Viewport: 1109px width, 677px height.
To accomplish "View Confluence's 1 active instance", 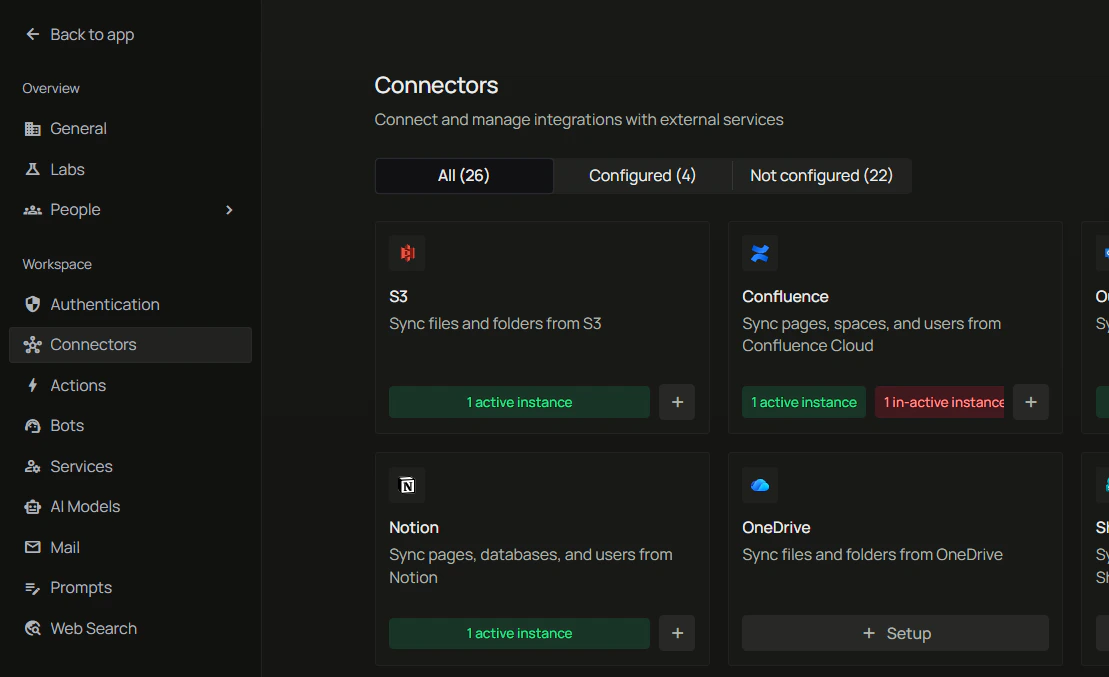I will [803, 402].
